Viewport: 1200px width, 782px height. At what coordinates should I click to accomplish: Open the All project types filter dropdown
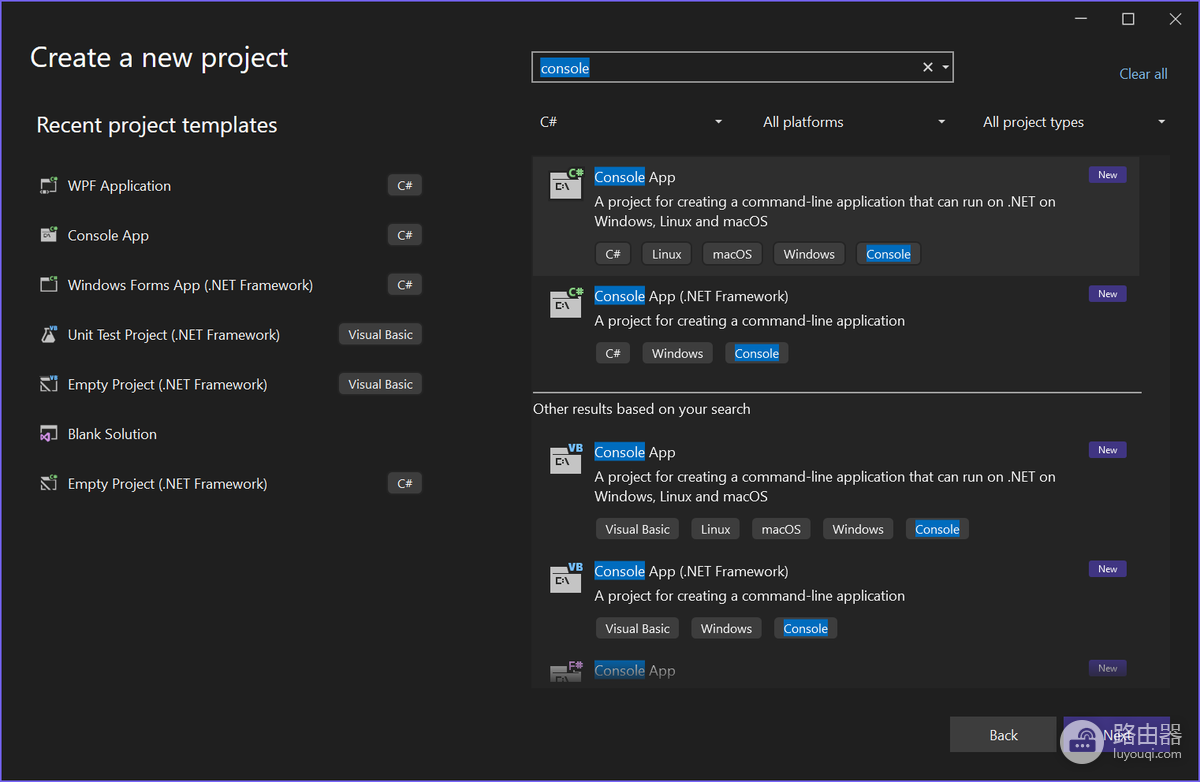[1074, 122]
